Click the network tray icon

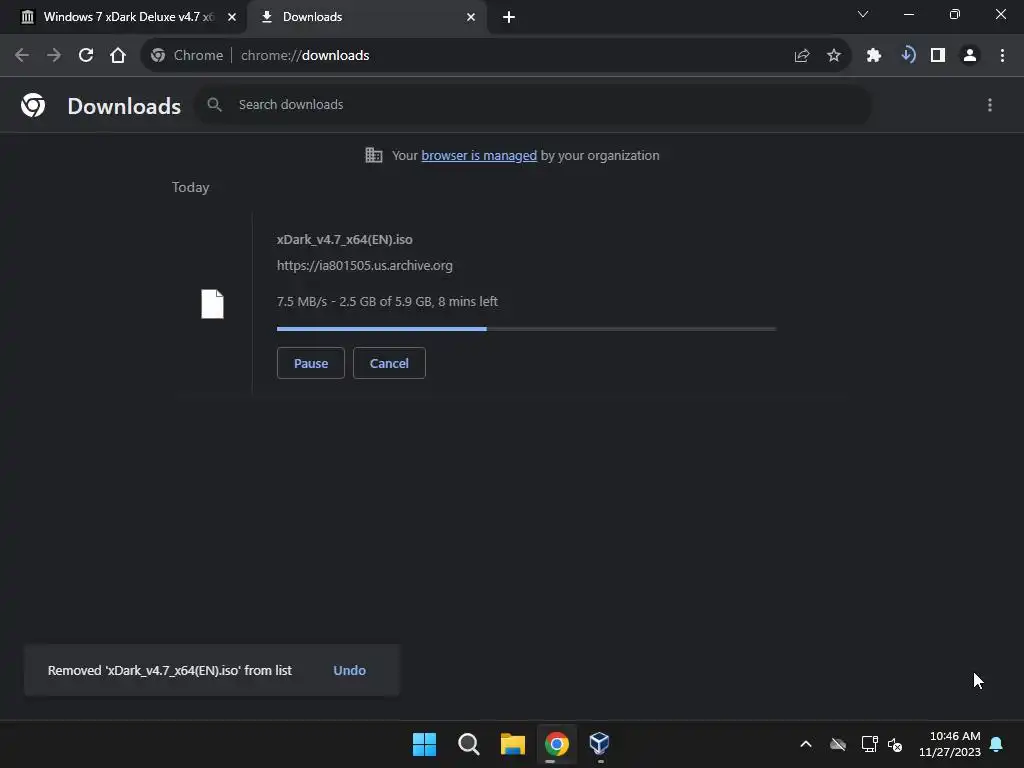pos(869,744)
